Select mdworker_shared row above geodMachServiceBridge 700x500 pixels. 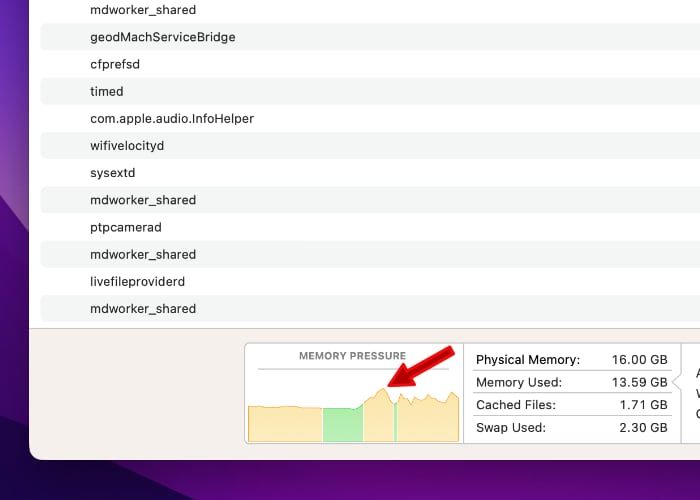(x=143, y=10)
